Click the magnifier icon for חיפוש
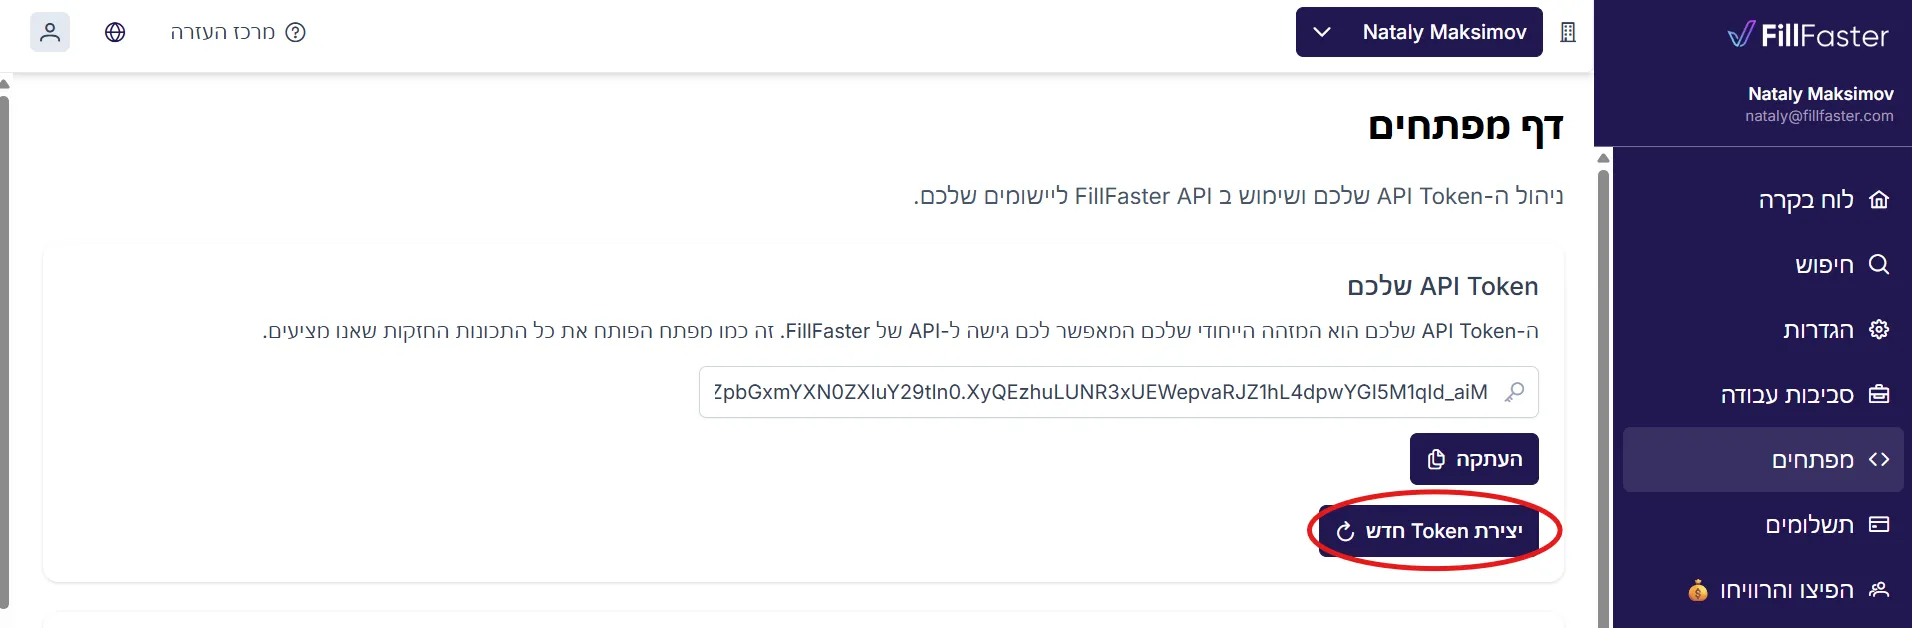 click(1879, 265)
